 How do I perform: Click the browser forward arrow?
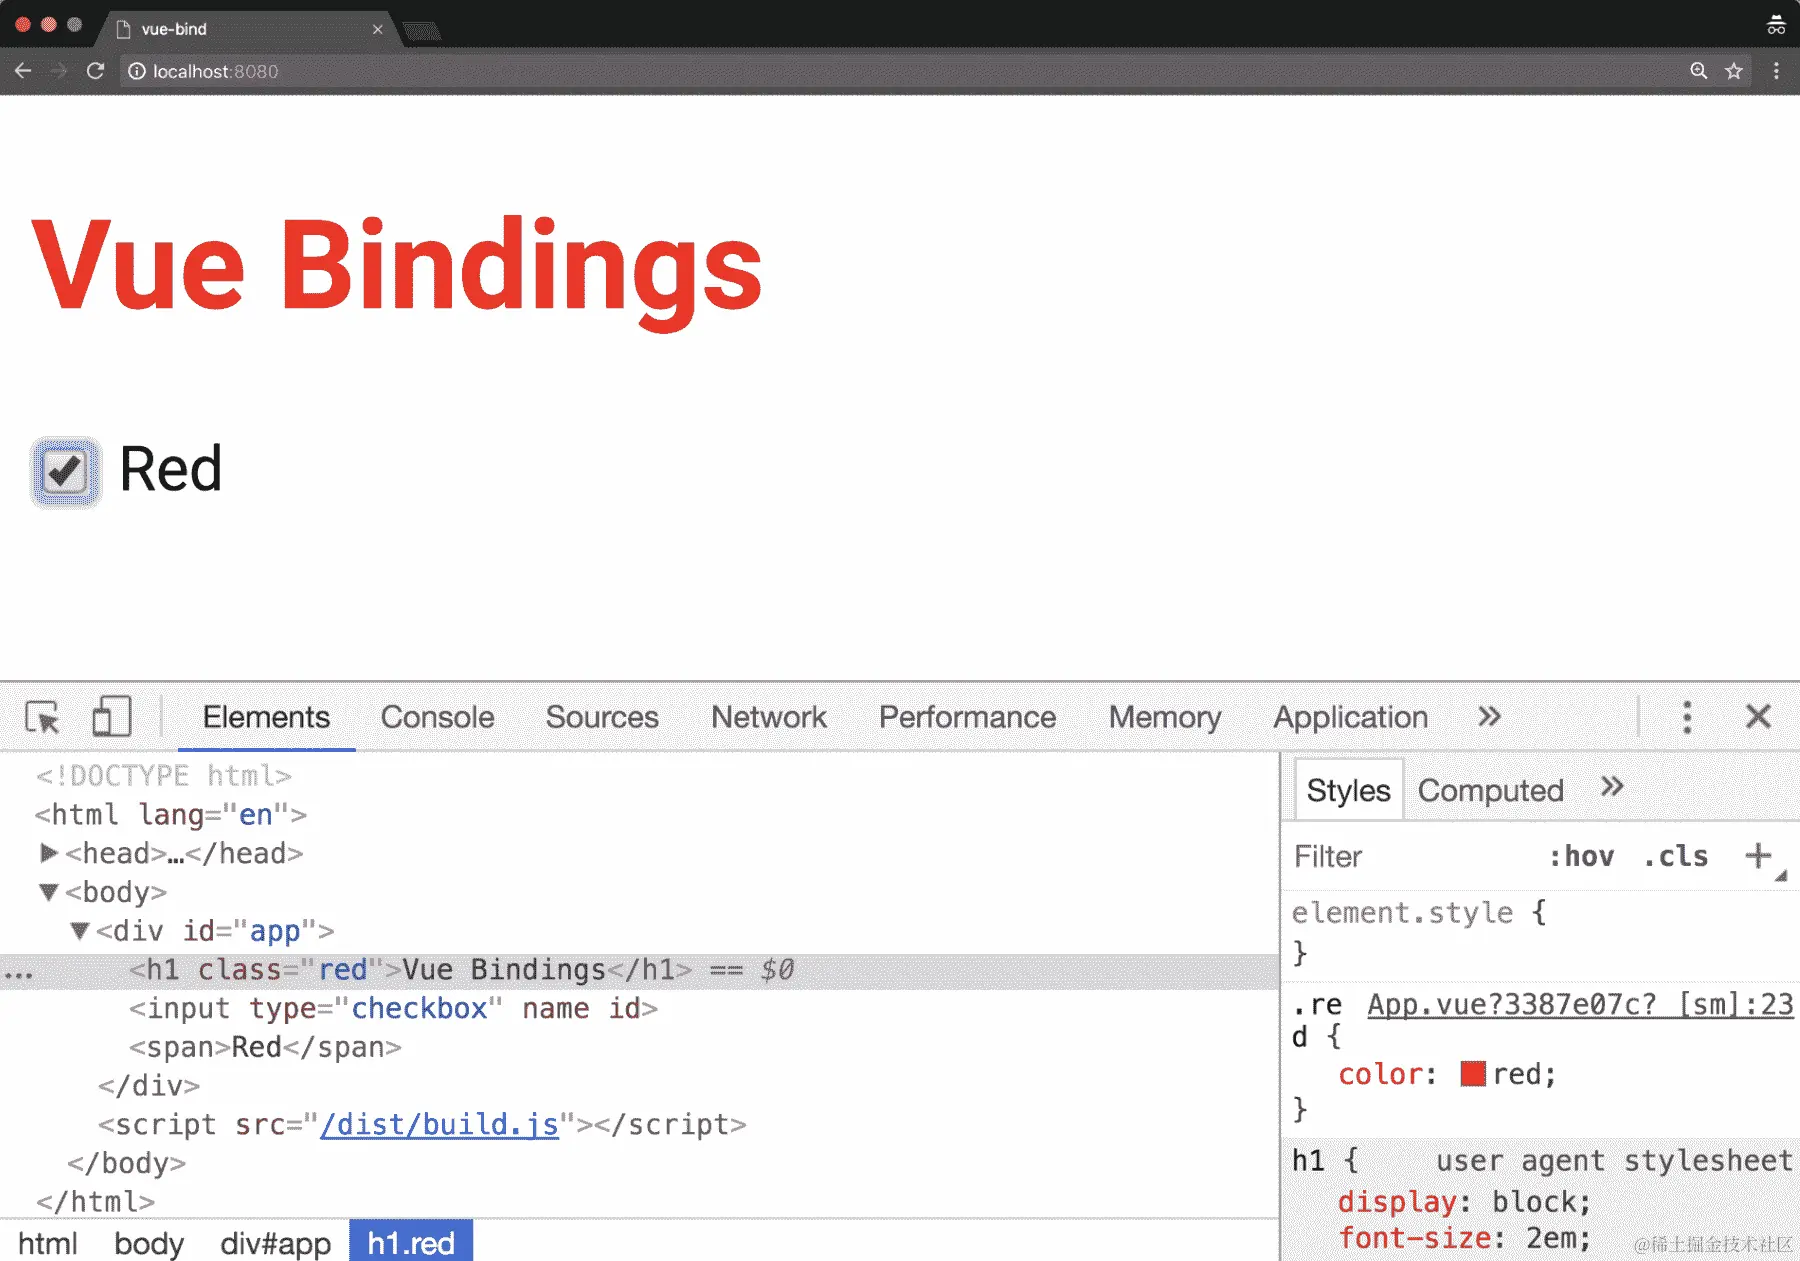point(59,71)
